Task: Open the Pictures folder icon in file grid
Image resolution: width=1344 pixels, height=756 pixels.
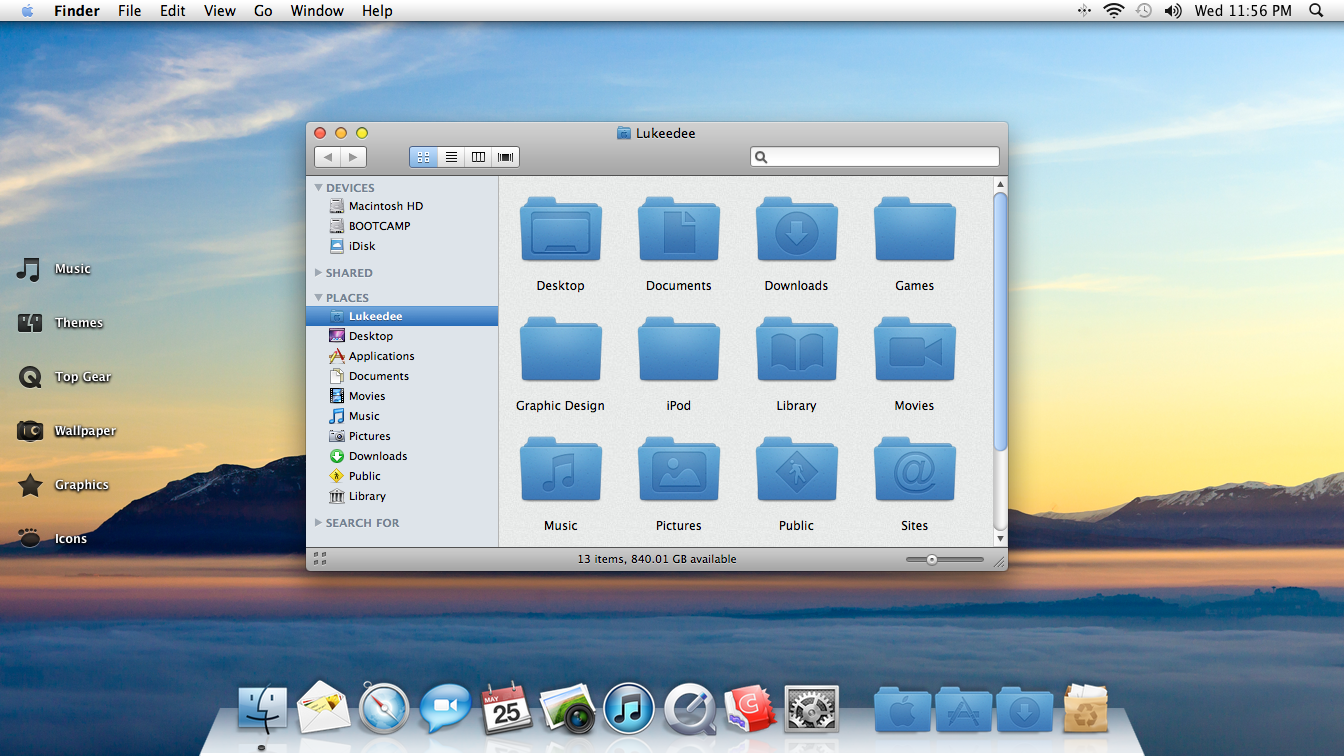Action: point(678,469)
